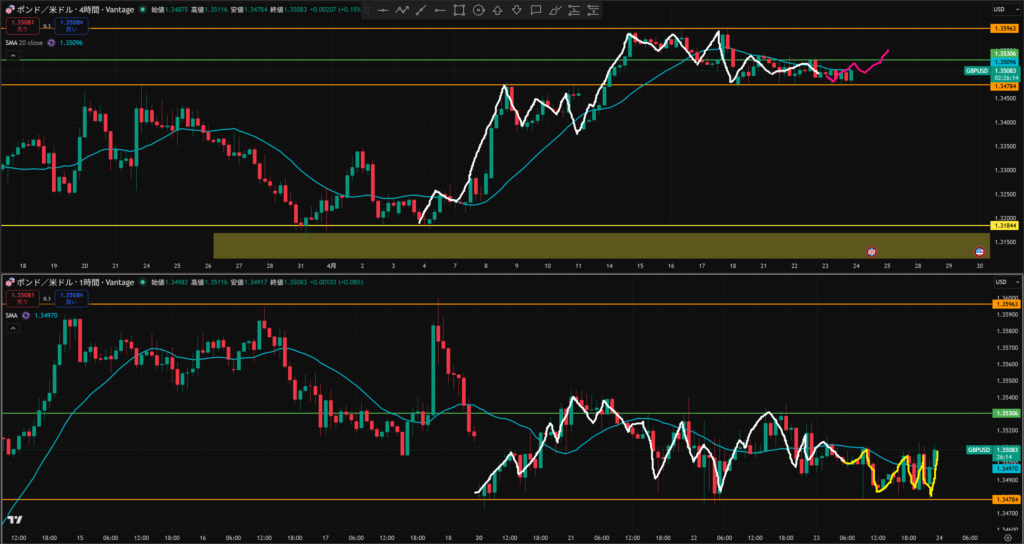Select the arrow down marker tool
Viewport: 1024px width, 544px height.
point(517,10)
